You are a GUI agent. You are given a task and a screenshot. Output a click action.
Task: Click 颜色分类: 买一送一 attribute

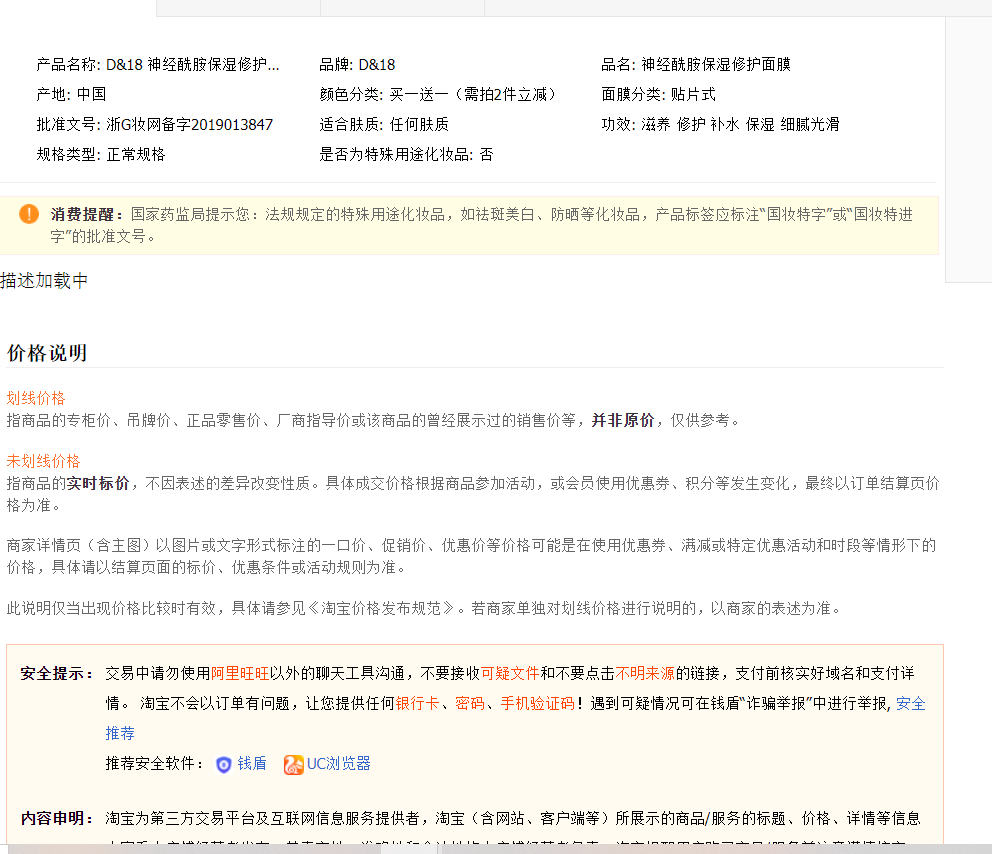[x=438, y=94]
